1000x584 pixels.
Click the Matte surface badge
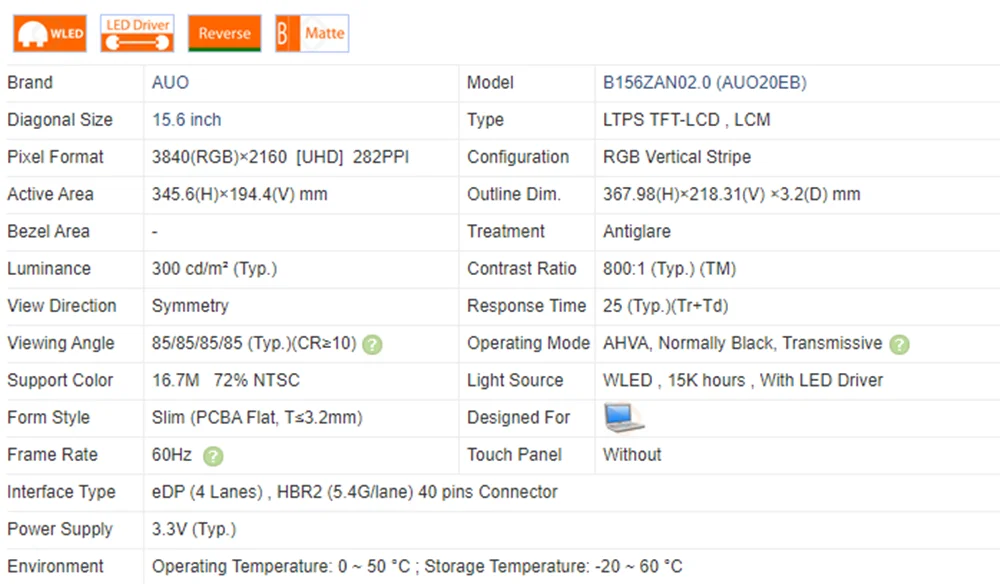click(x=312, y=34)
